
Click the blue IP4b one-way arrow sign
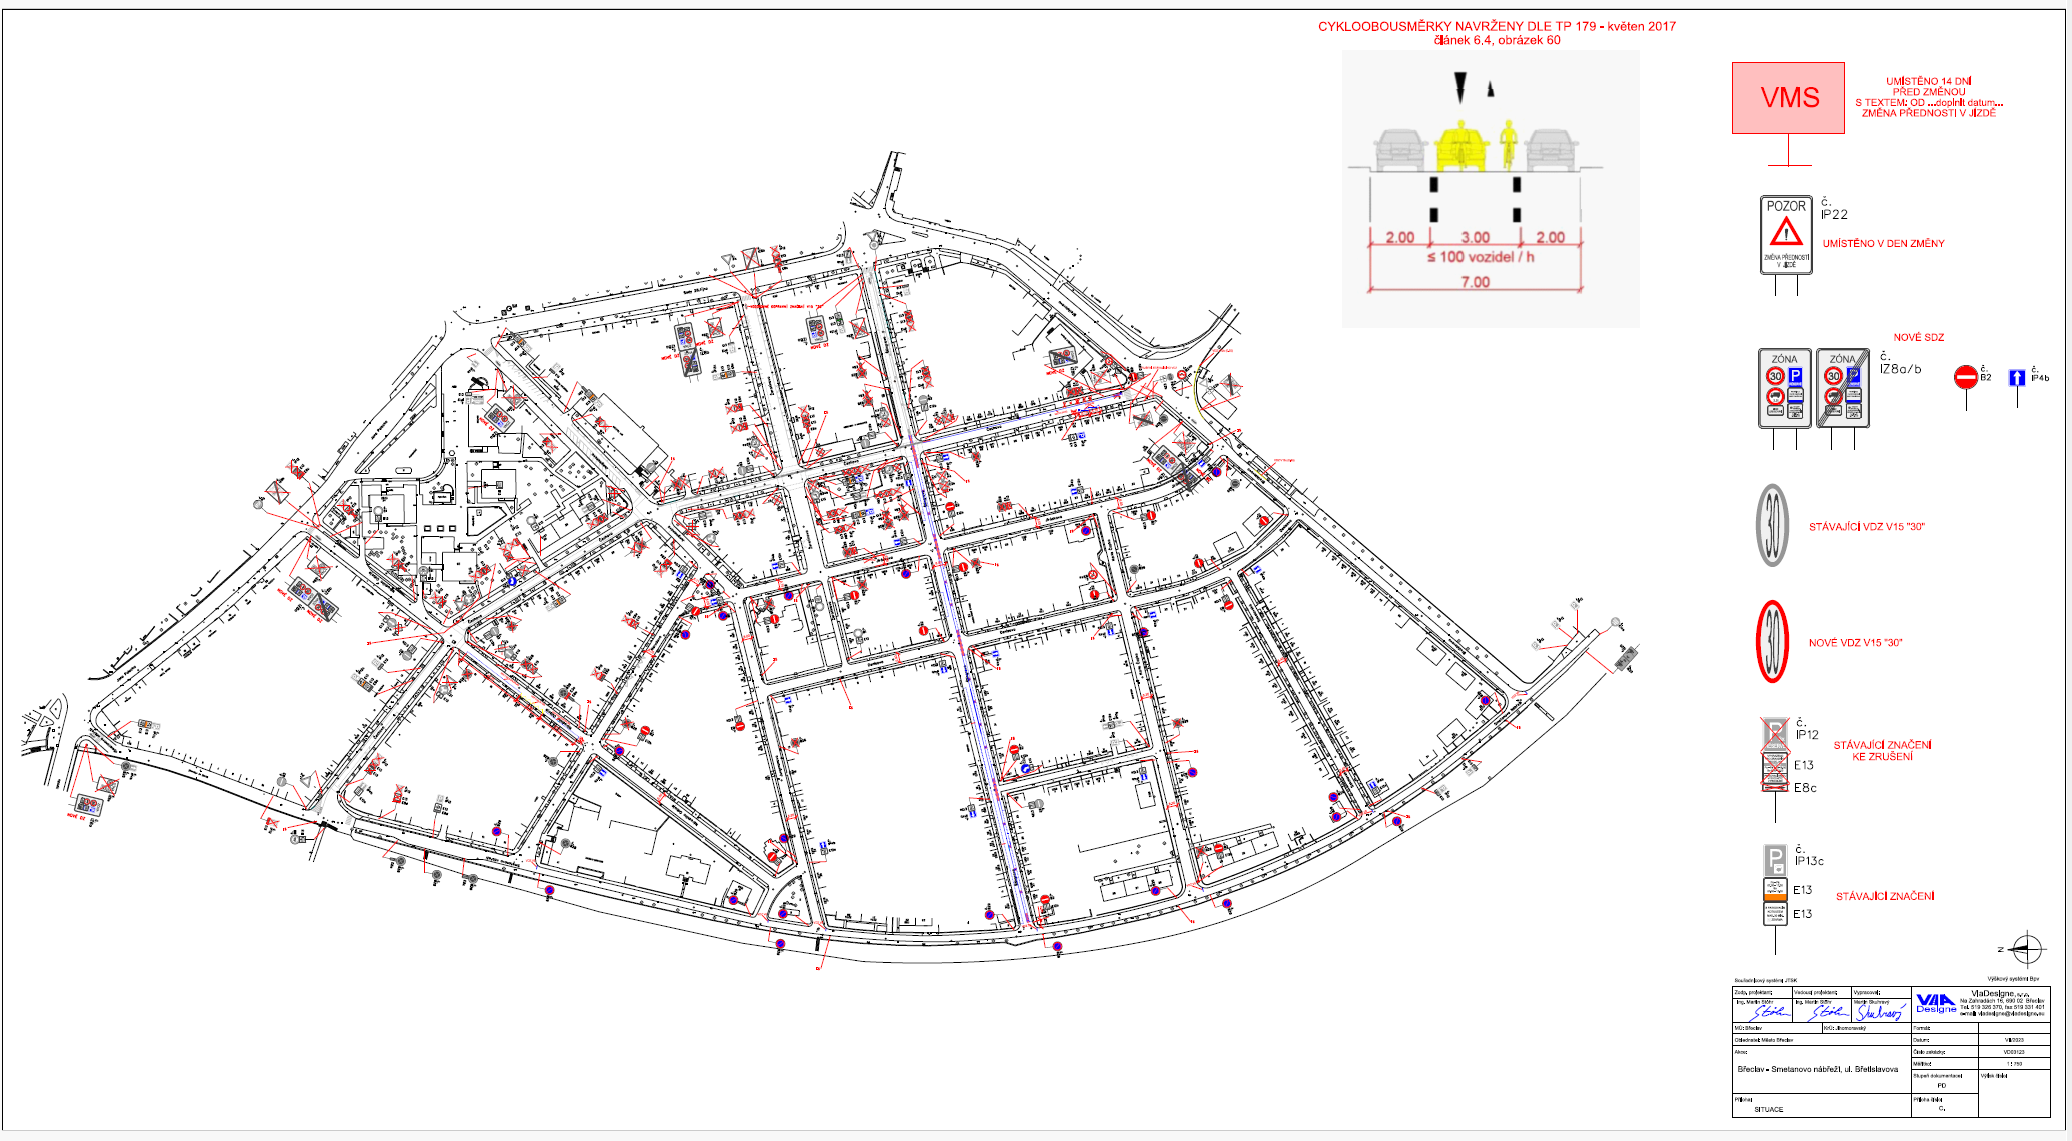(x=2017, y=378)
